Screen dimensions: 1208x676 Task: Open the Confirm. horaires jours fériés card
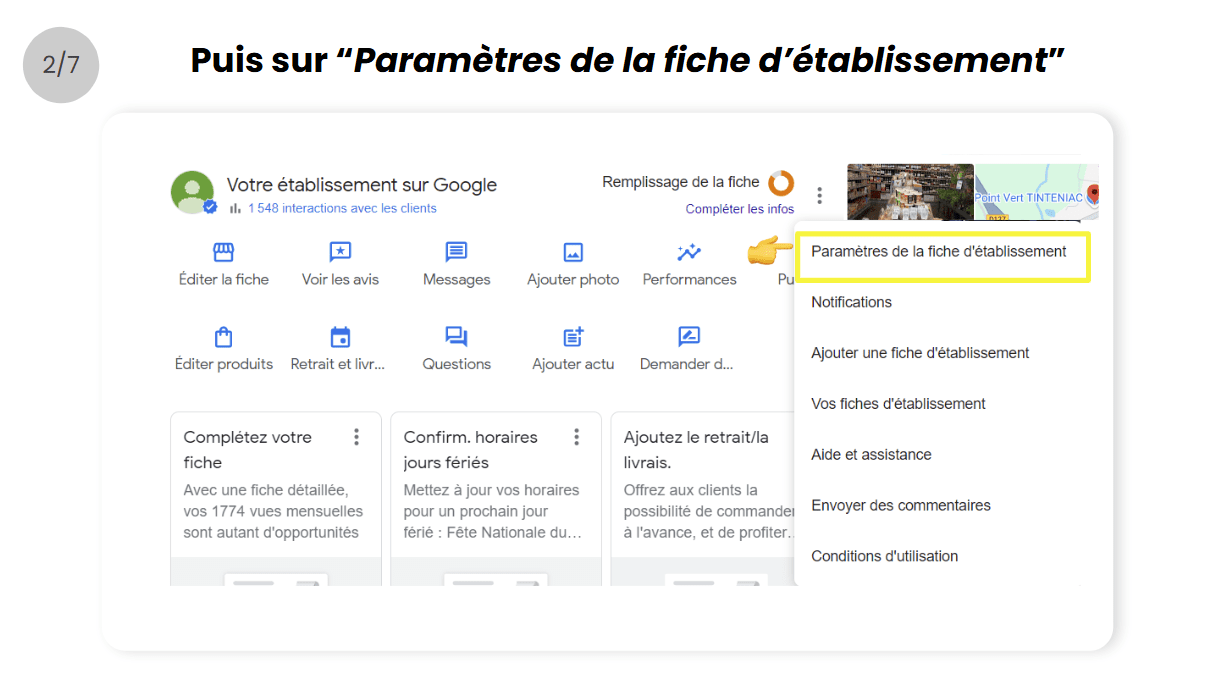point(496,498)
